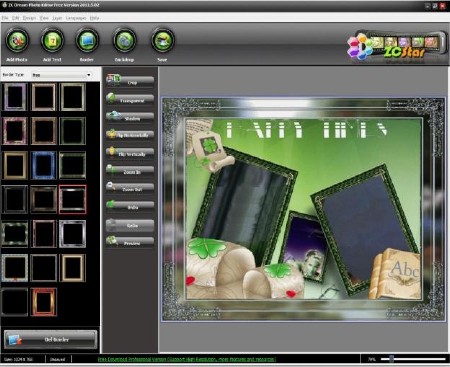Click the 70% zoom value

(372, 359)
